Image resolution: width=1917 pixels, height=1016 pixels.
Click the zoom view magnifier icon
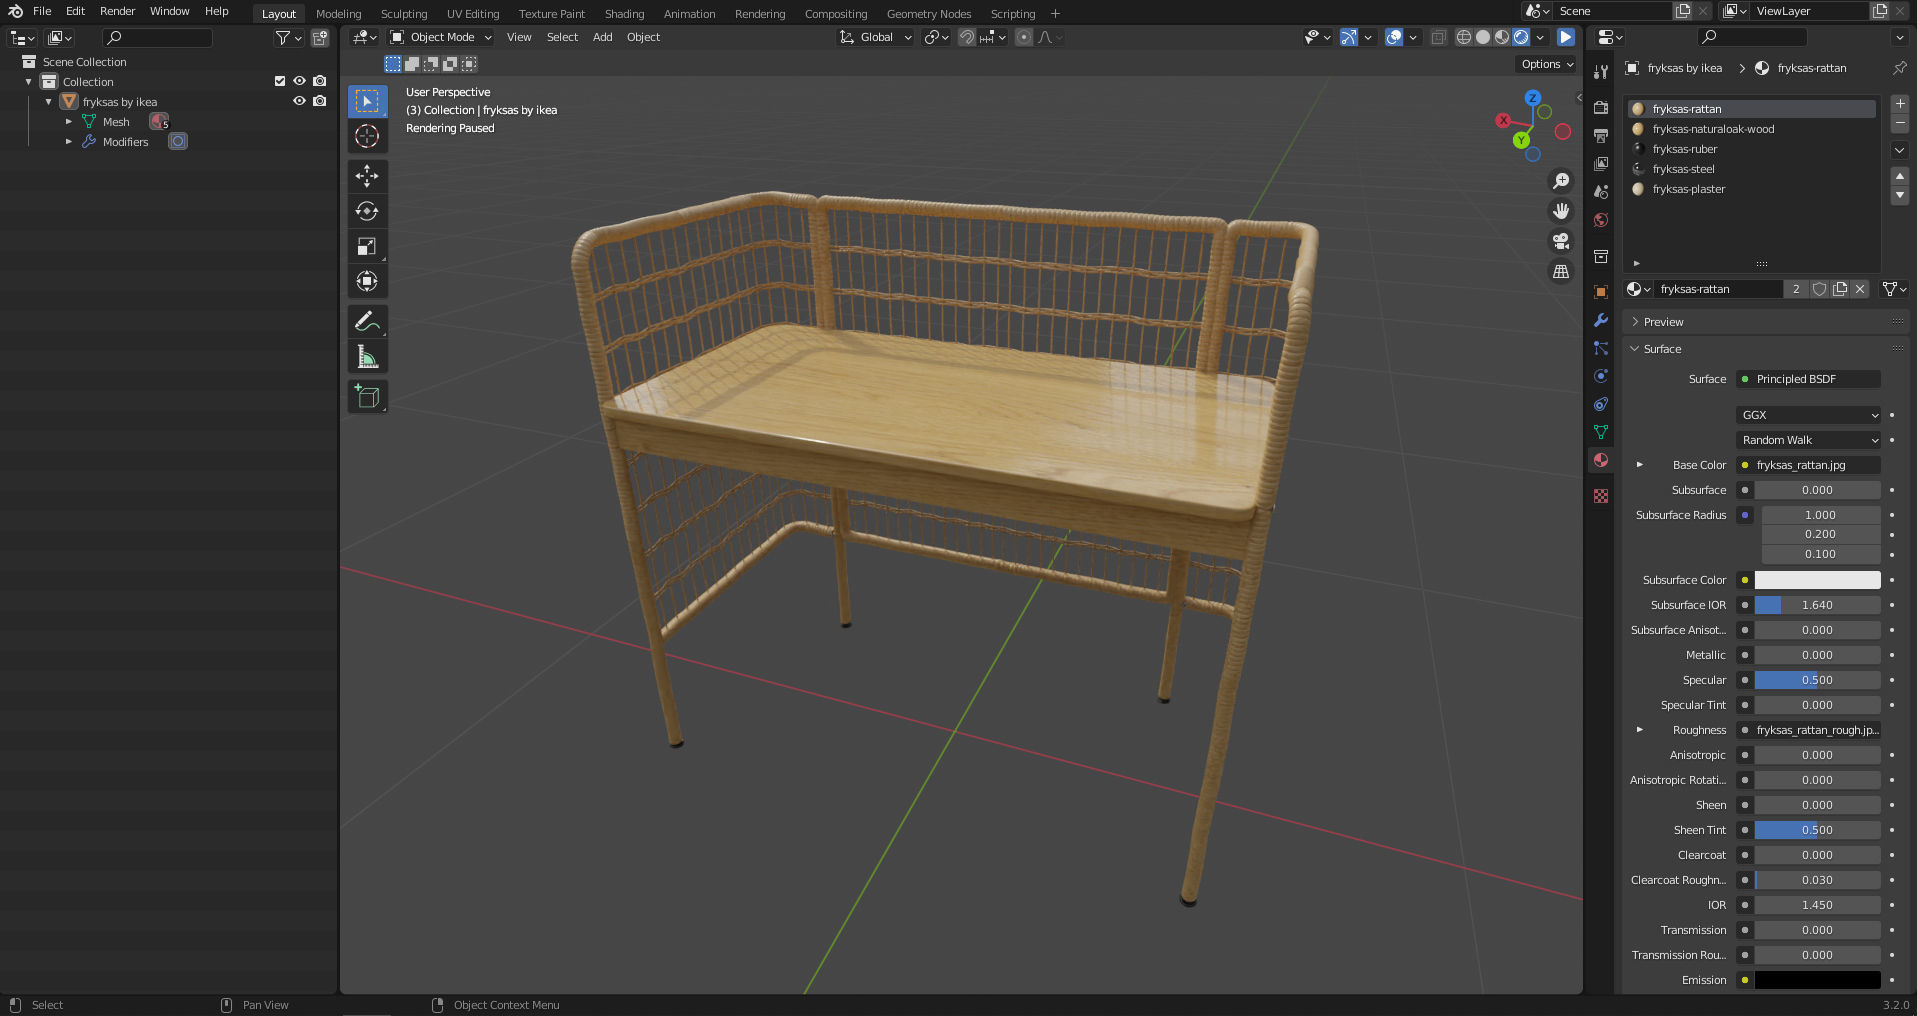coord(1560,181)
